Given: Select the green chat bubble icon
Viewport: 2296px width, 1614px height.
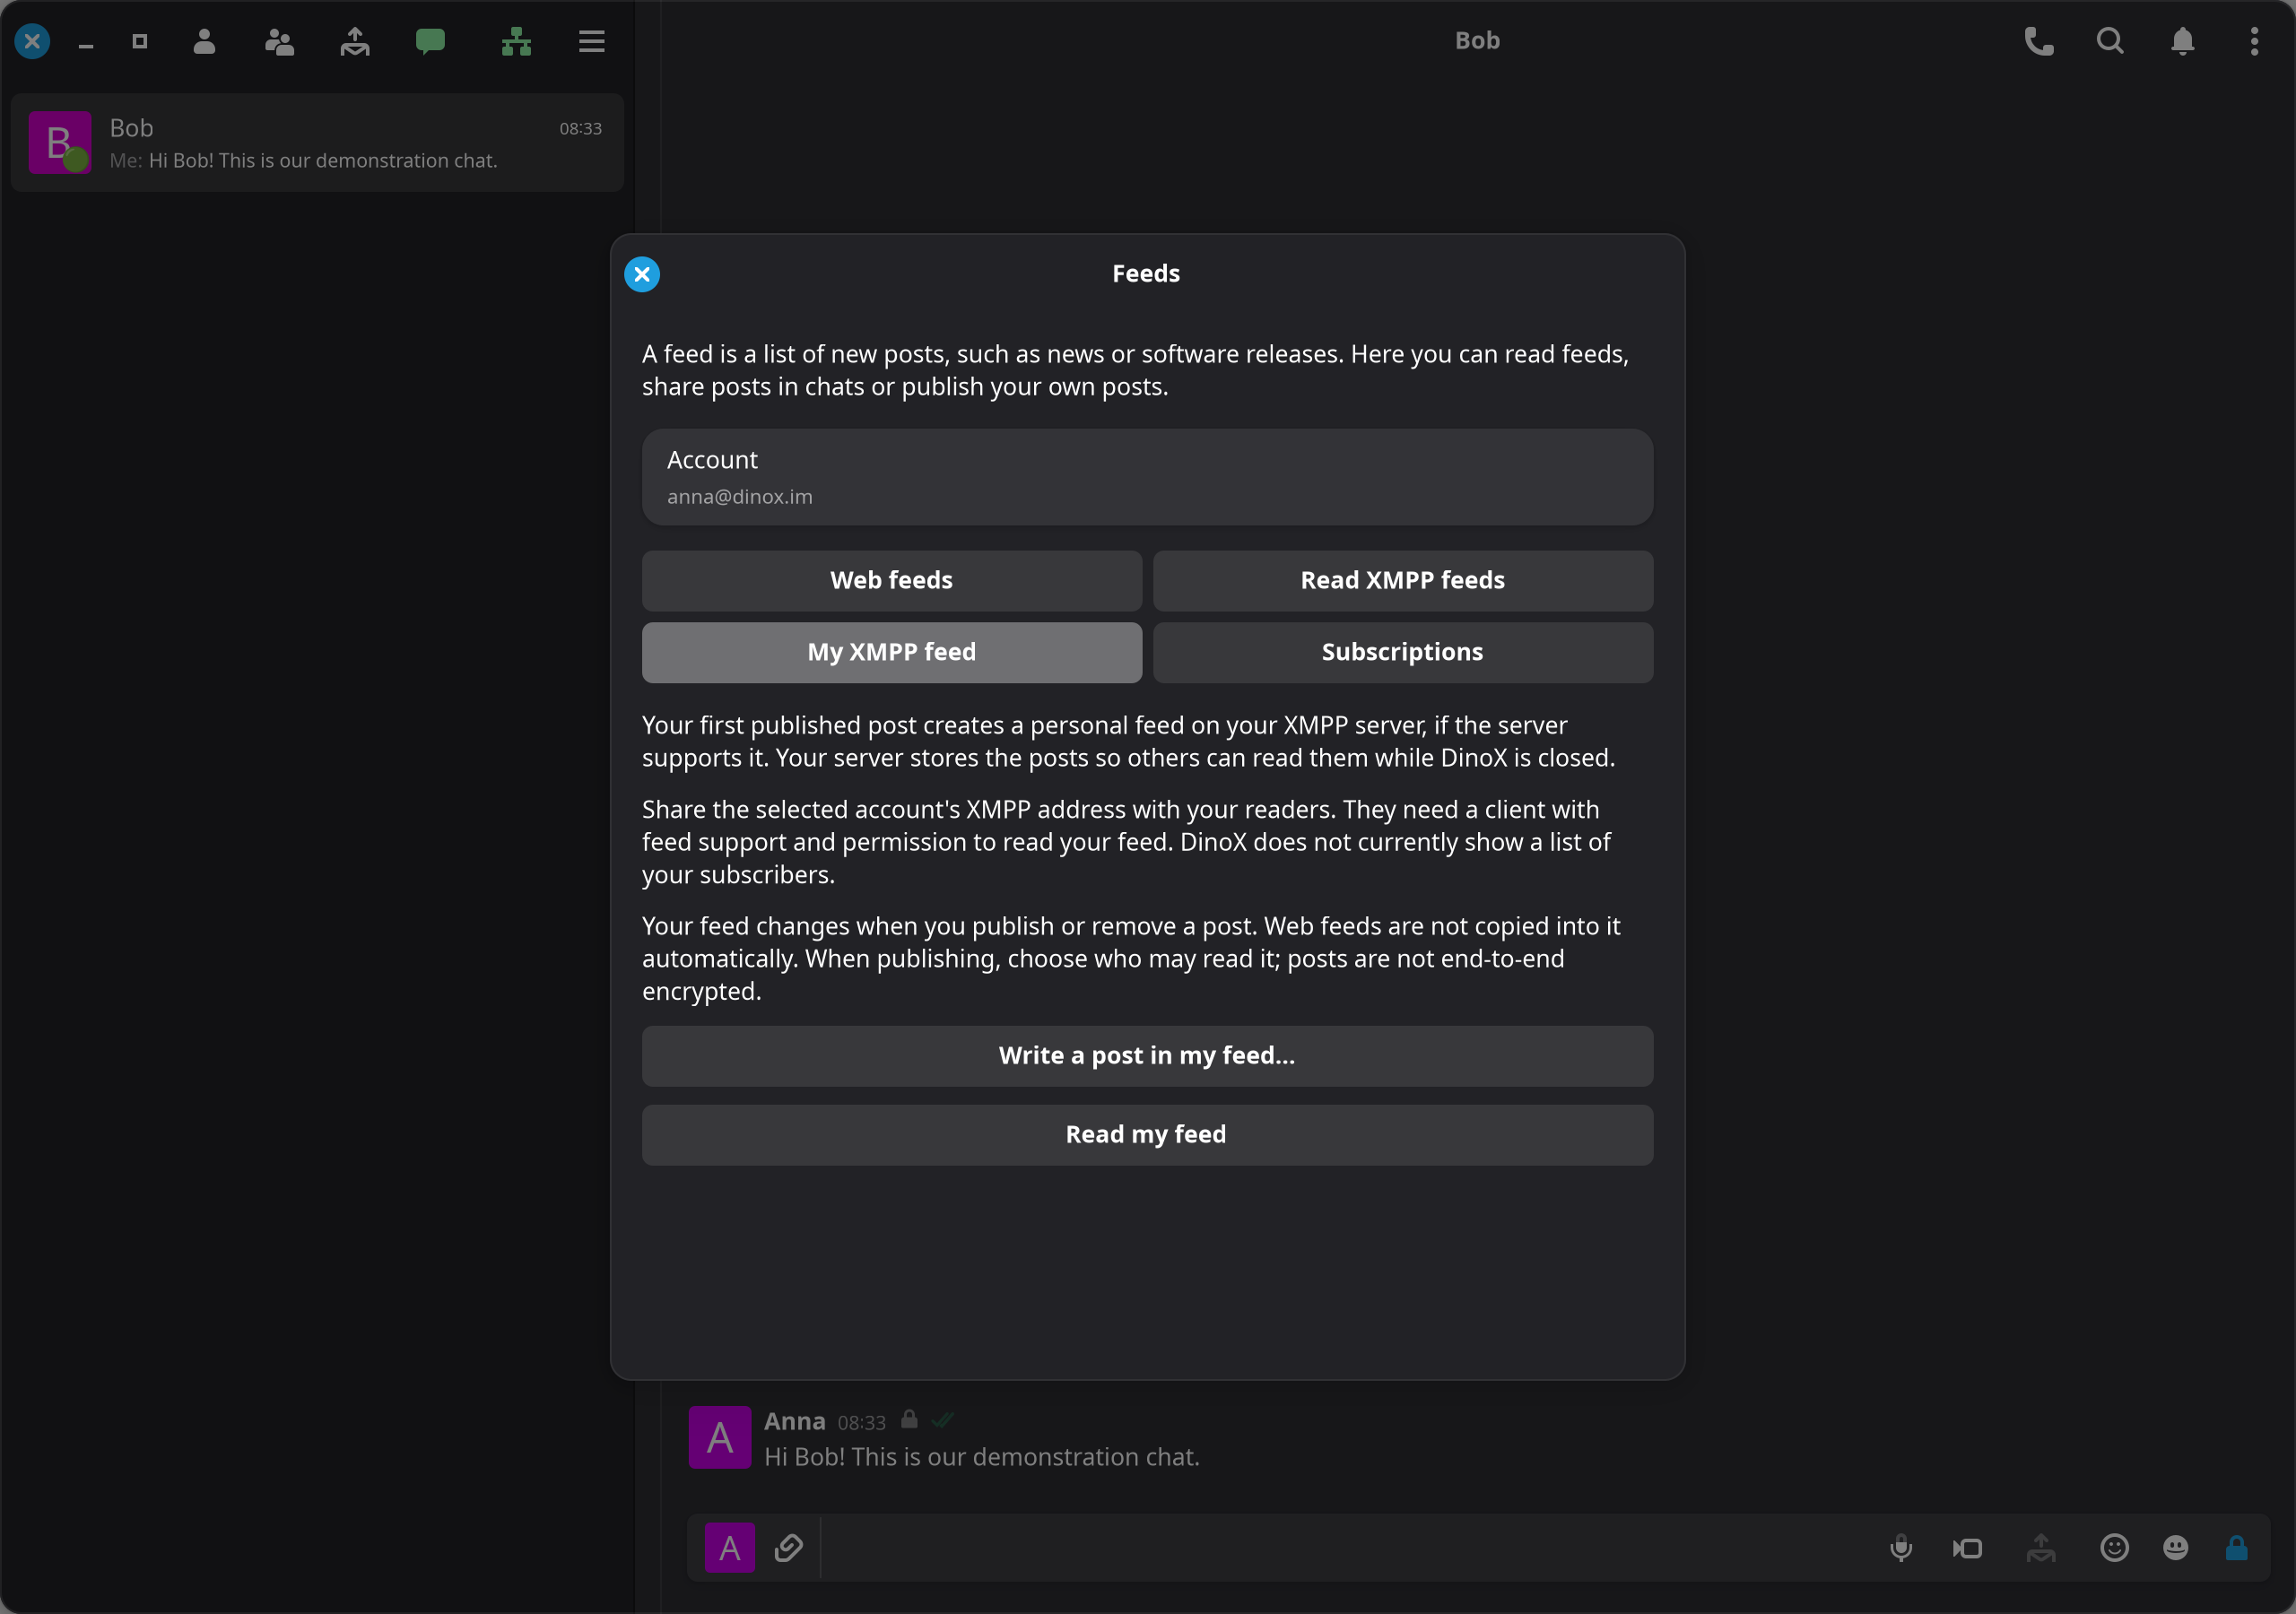Looking at the screenshot, I should click(x=430, y=41).
